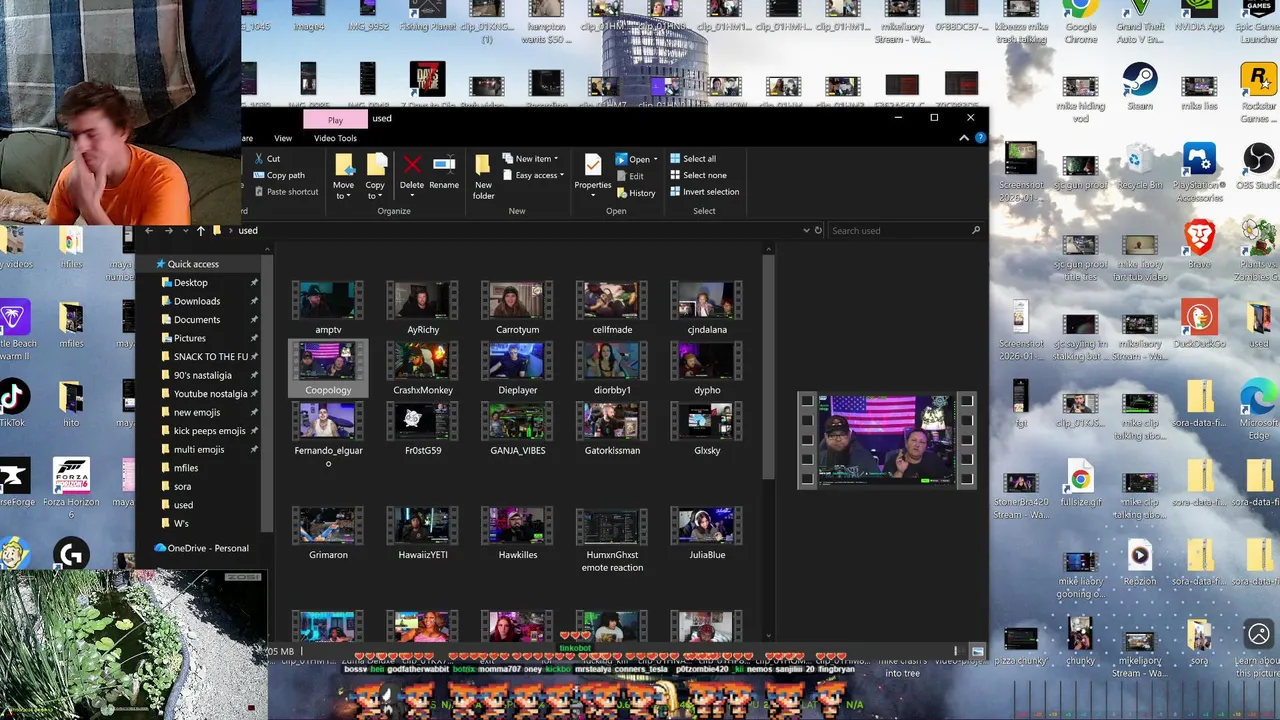Show previous locations in the address bar dropdown
This screenshot has width=1280, height=720.
tap(806, 231)
